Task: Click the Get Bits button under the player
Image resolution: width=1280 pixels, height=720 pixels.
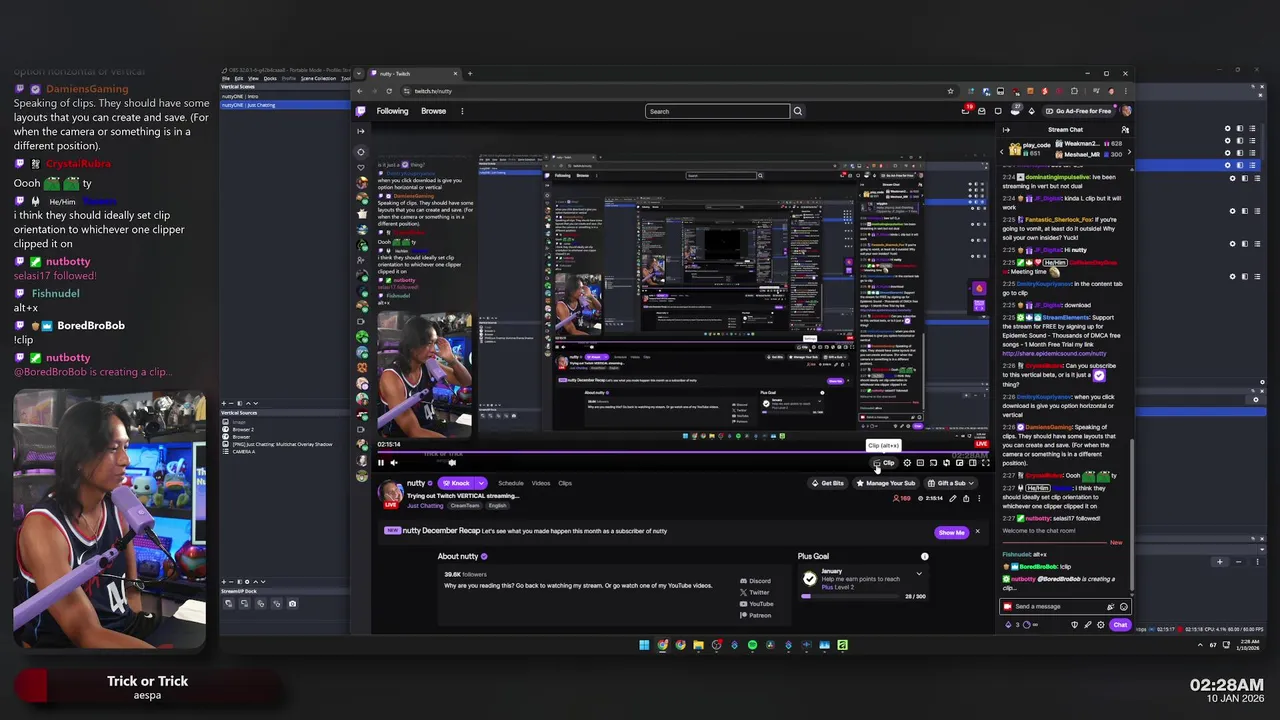Action: (x=827, y=483)
